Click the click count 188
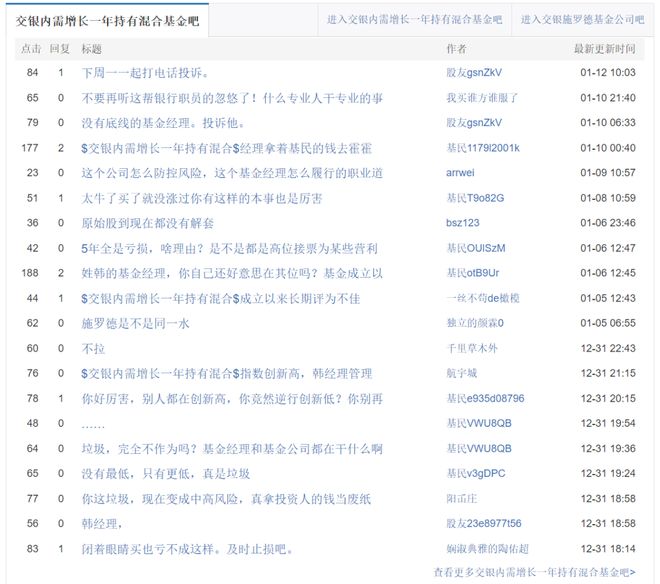Image resolution: width=660 pixels, height=584 pixels. click(x=30, y=273)
